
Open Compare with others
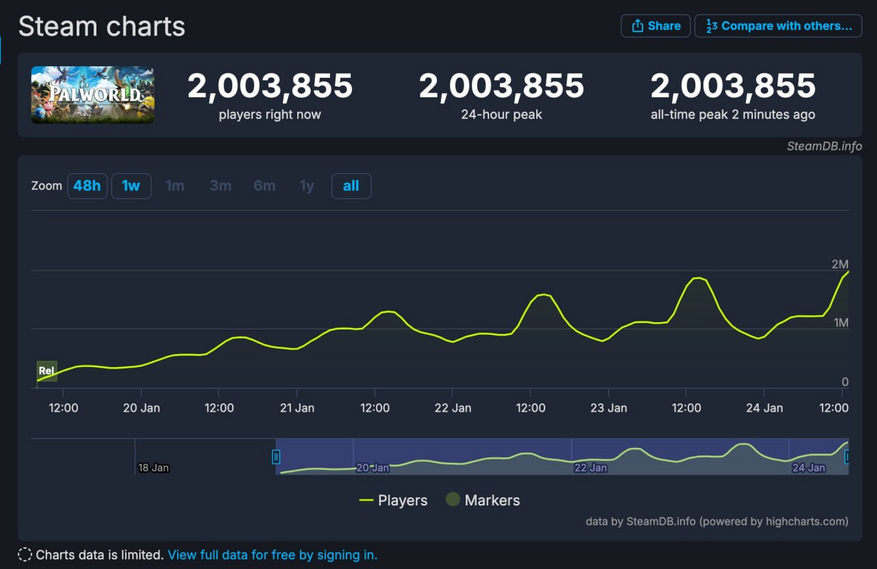[778, 26]
